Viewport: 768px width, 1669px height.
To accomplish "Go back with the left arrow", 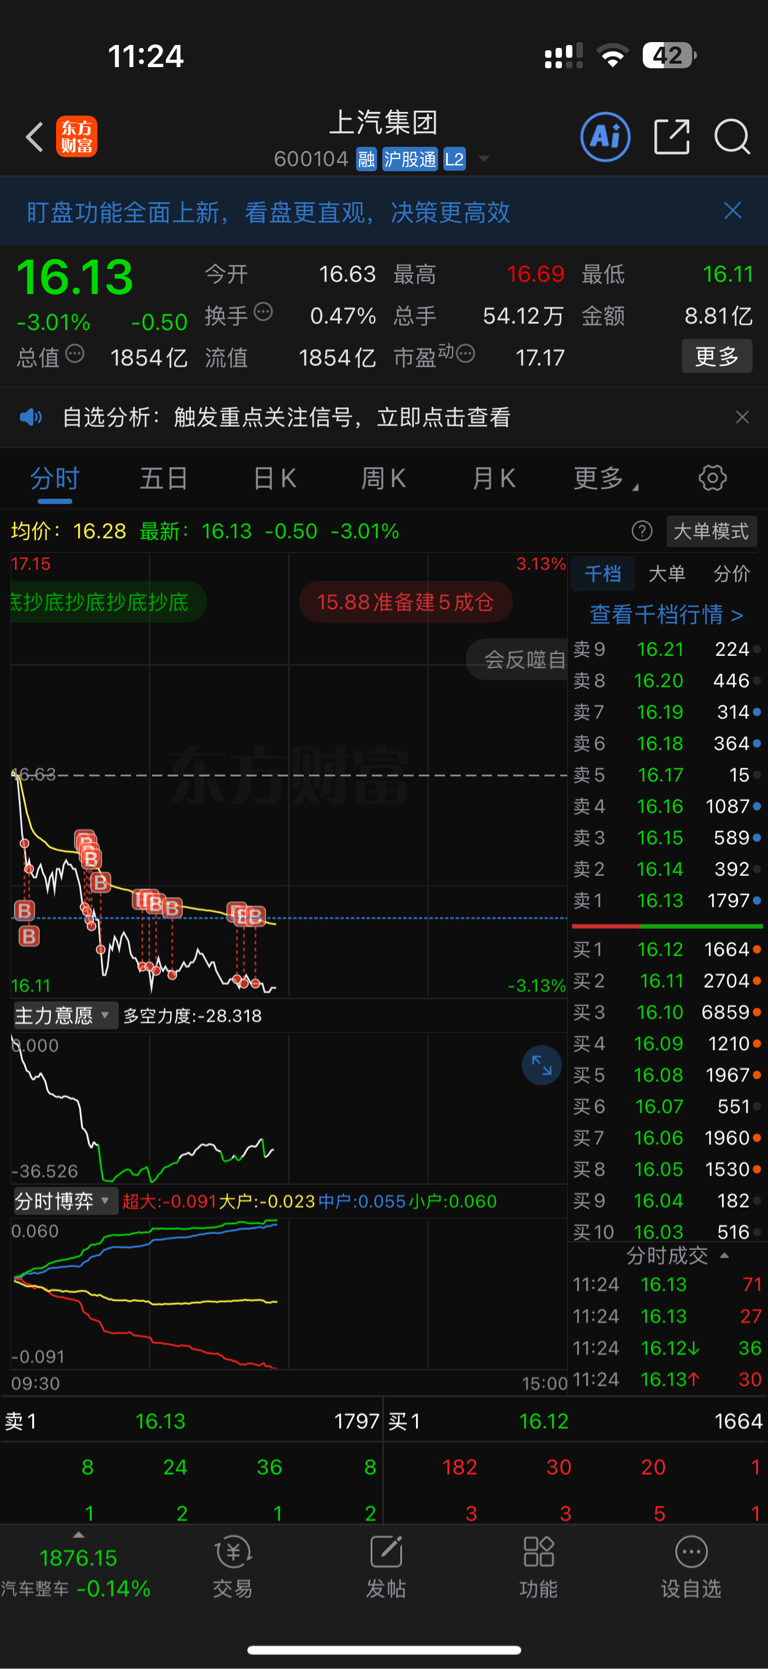I will click(34, 137).
